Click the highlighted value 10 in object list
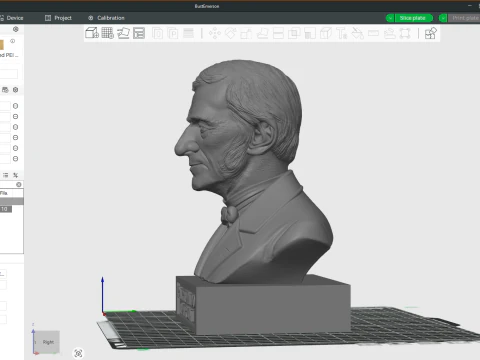Screen dimensions: 480x360 [x=5, y=209]
